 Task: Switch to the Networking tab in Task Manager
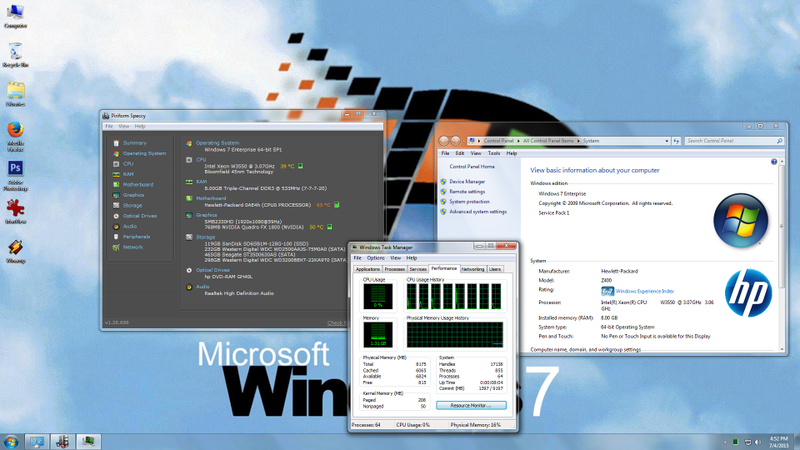click(472, 269)
